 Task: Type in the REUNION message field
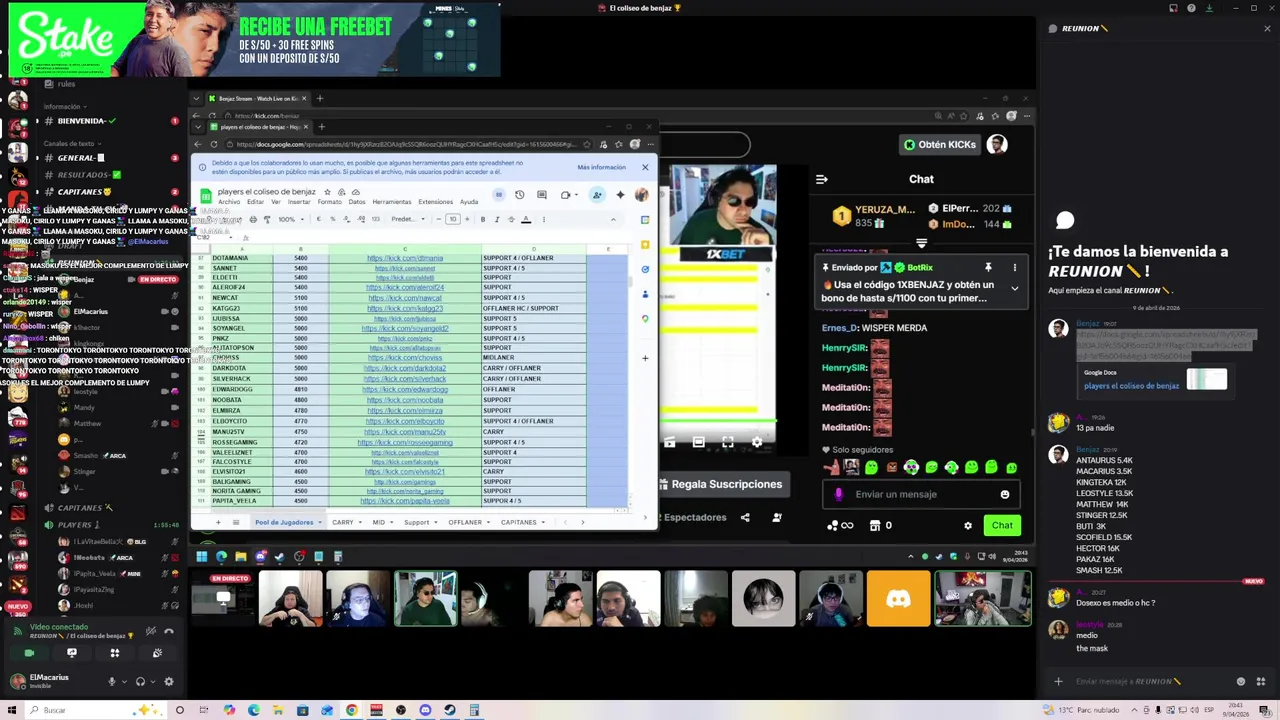point(1150,682)
